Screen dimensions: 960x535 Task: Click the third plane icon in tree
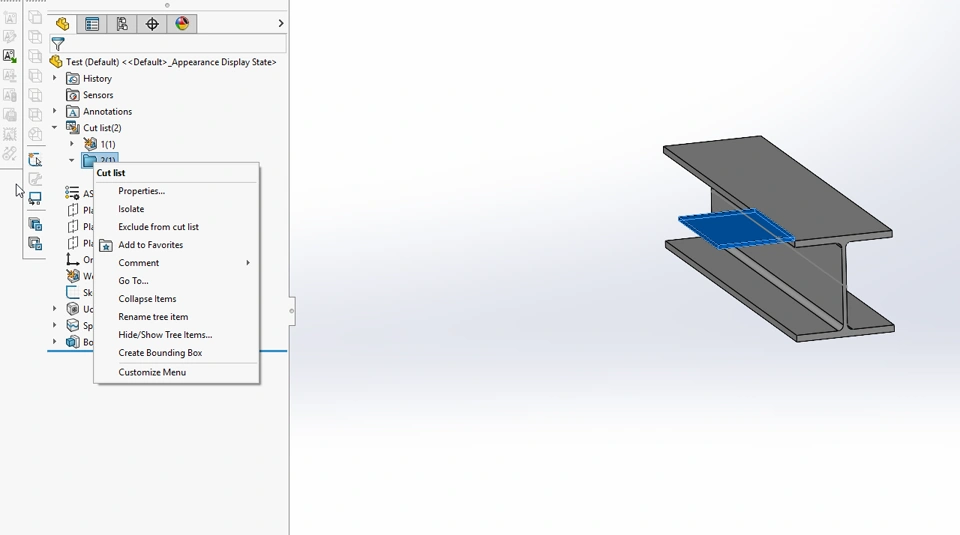(72, 243)
